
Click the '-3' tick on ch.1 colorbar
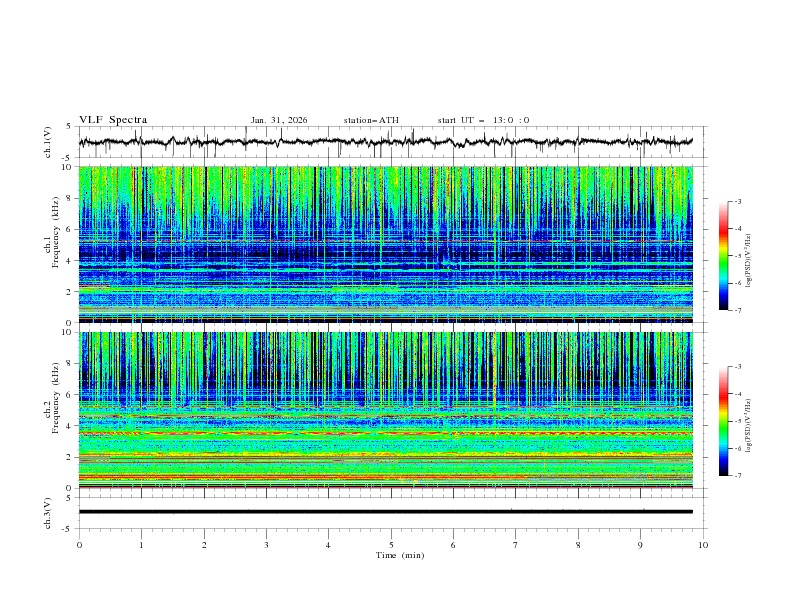point(737,201)
